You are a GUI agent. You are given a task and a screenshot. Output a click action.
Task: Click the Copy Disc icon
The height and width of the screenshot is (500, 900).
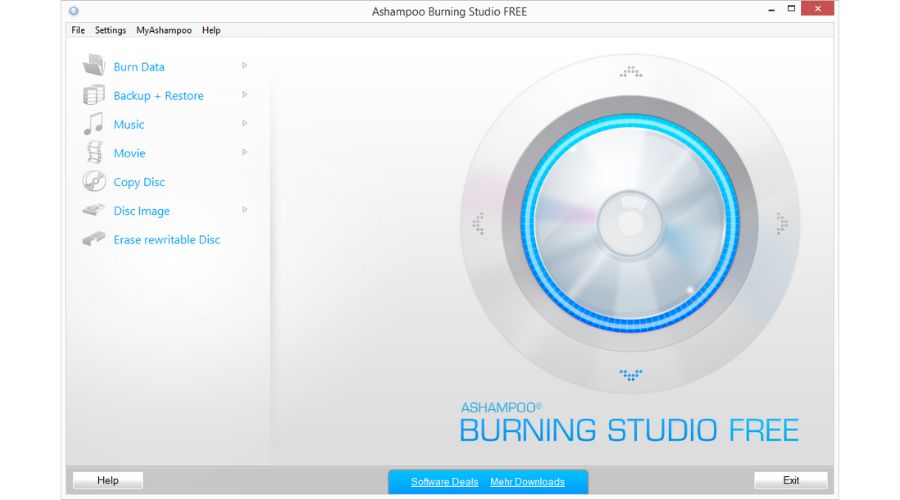pos(94,181)
